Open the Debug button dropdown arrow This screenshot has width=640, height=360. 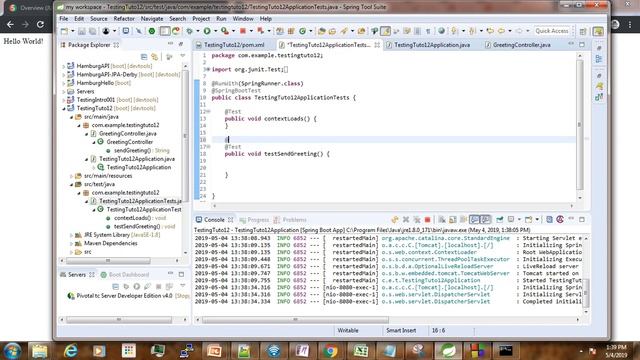pyautogui.click(x=198, y=31)
